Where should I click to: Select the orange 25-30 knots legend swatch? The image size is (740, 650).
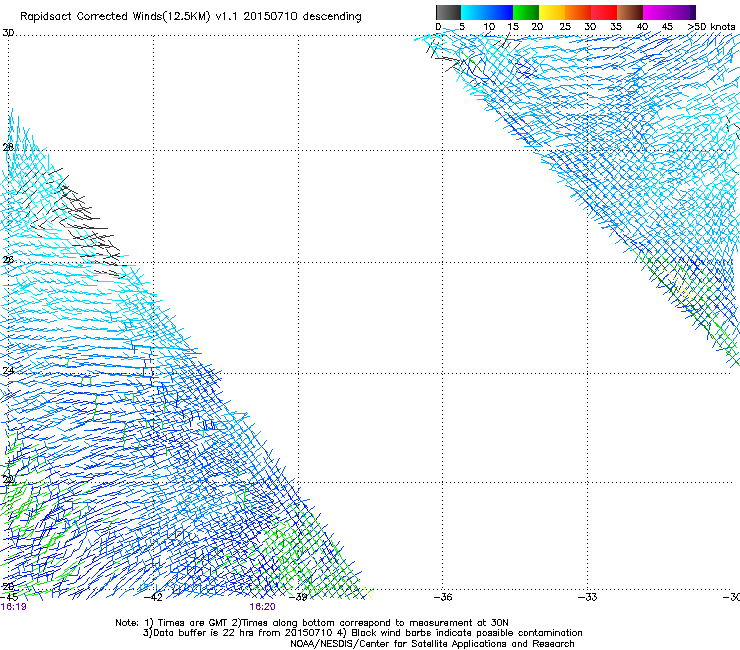click(578, 12)
